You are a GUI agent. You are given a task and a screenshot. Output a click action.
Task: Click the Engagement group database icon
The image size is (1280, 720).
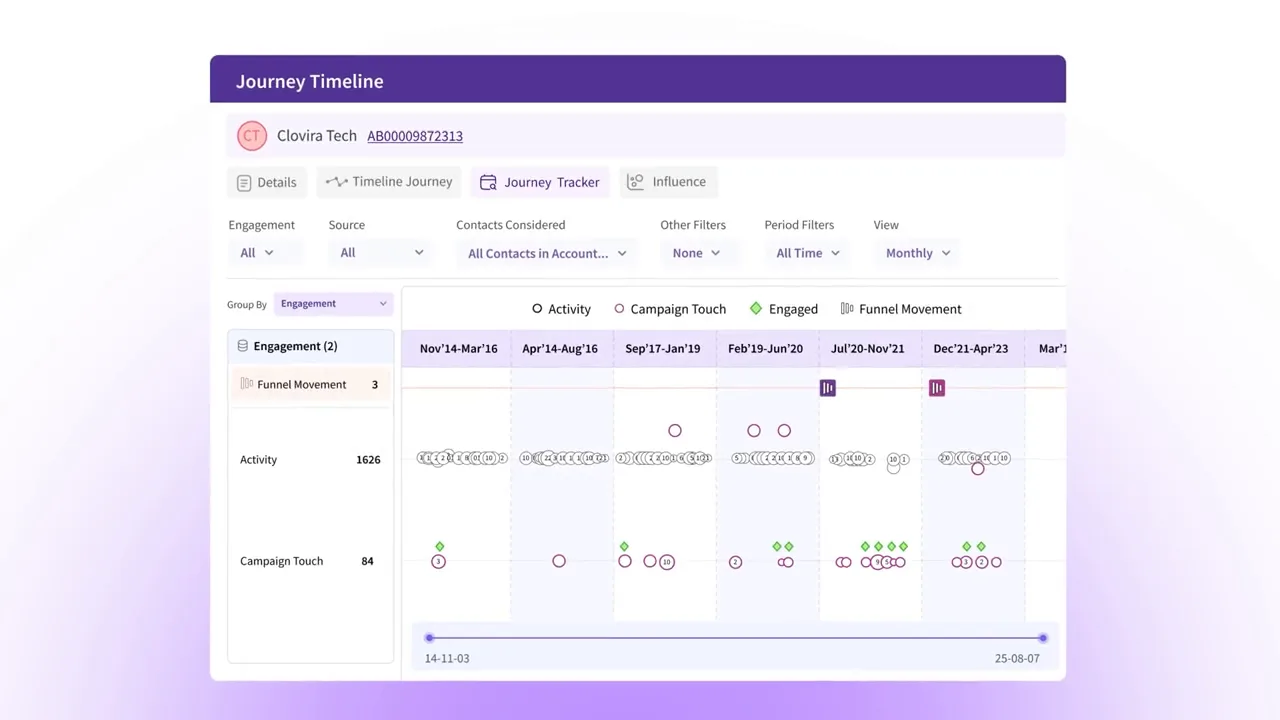[243, 346]
